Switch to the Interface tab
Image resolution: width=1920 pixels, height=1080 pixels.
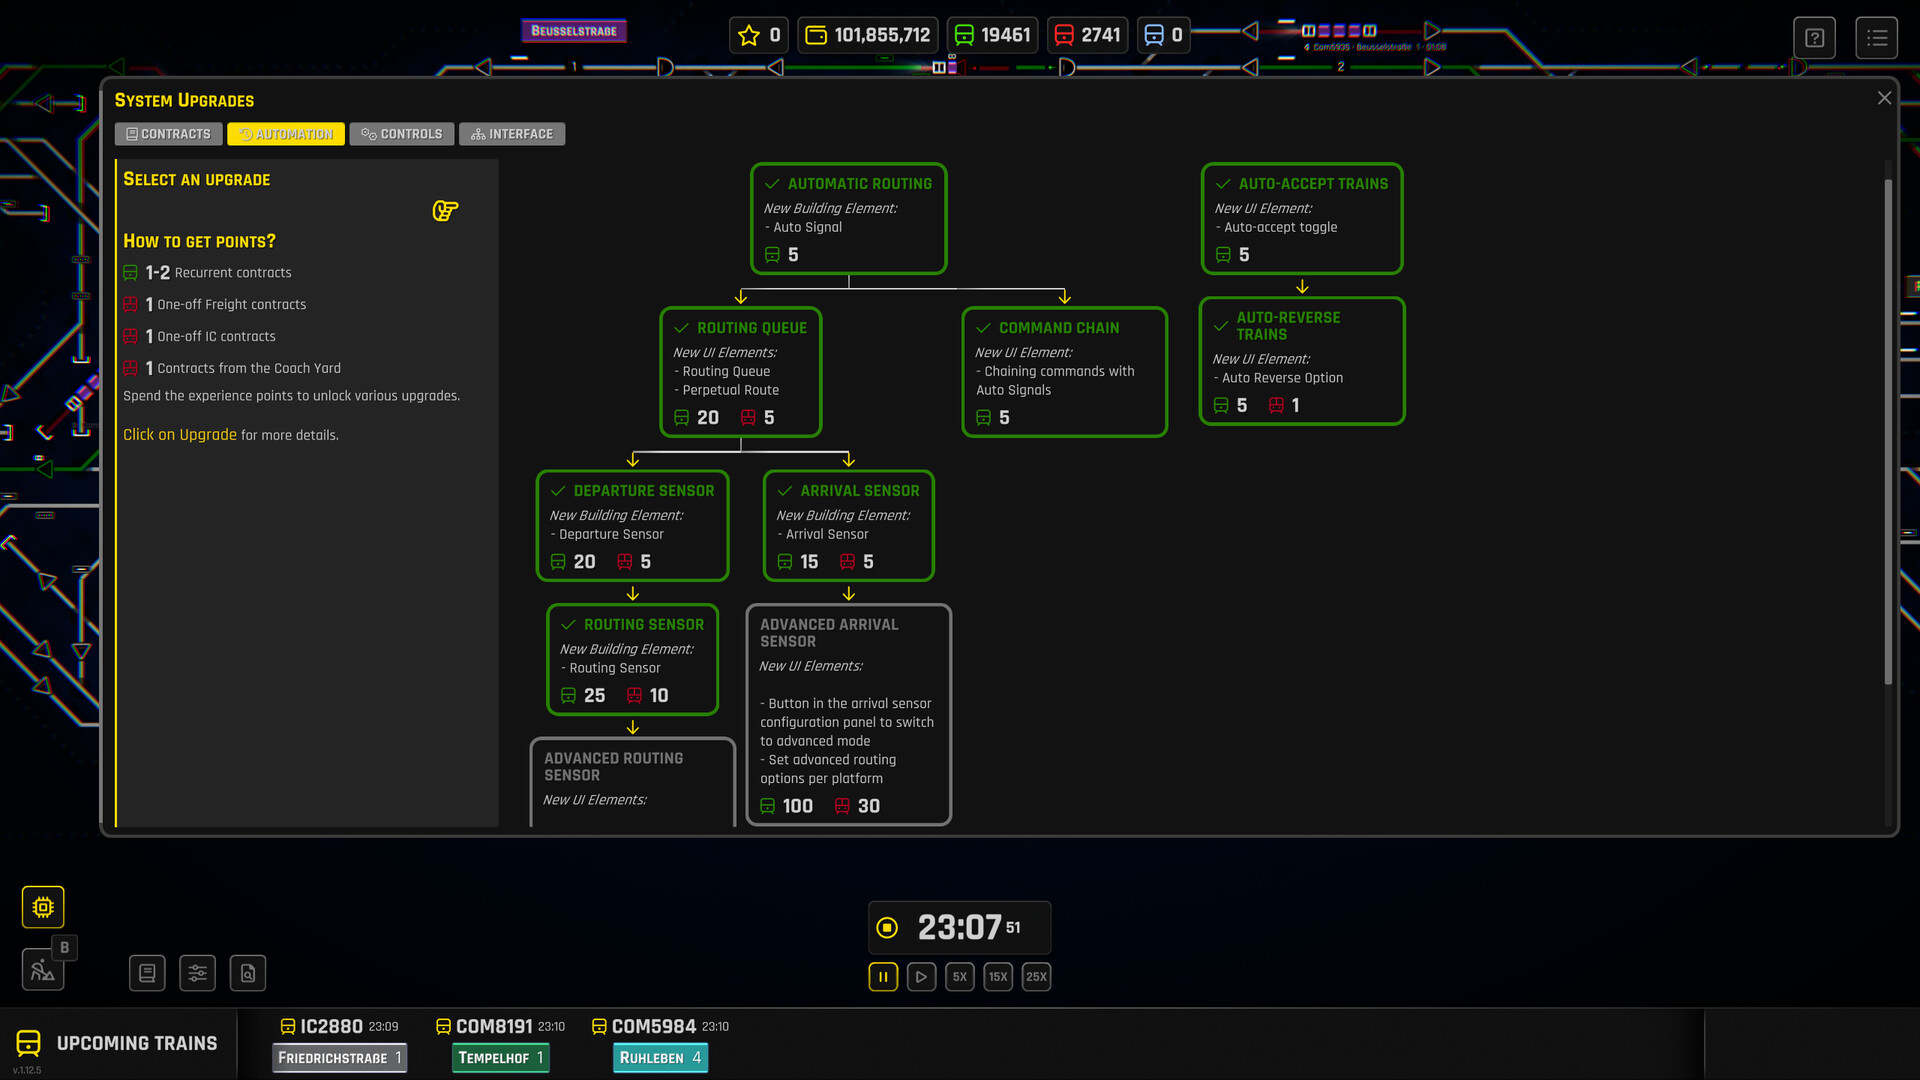512,134
